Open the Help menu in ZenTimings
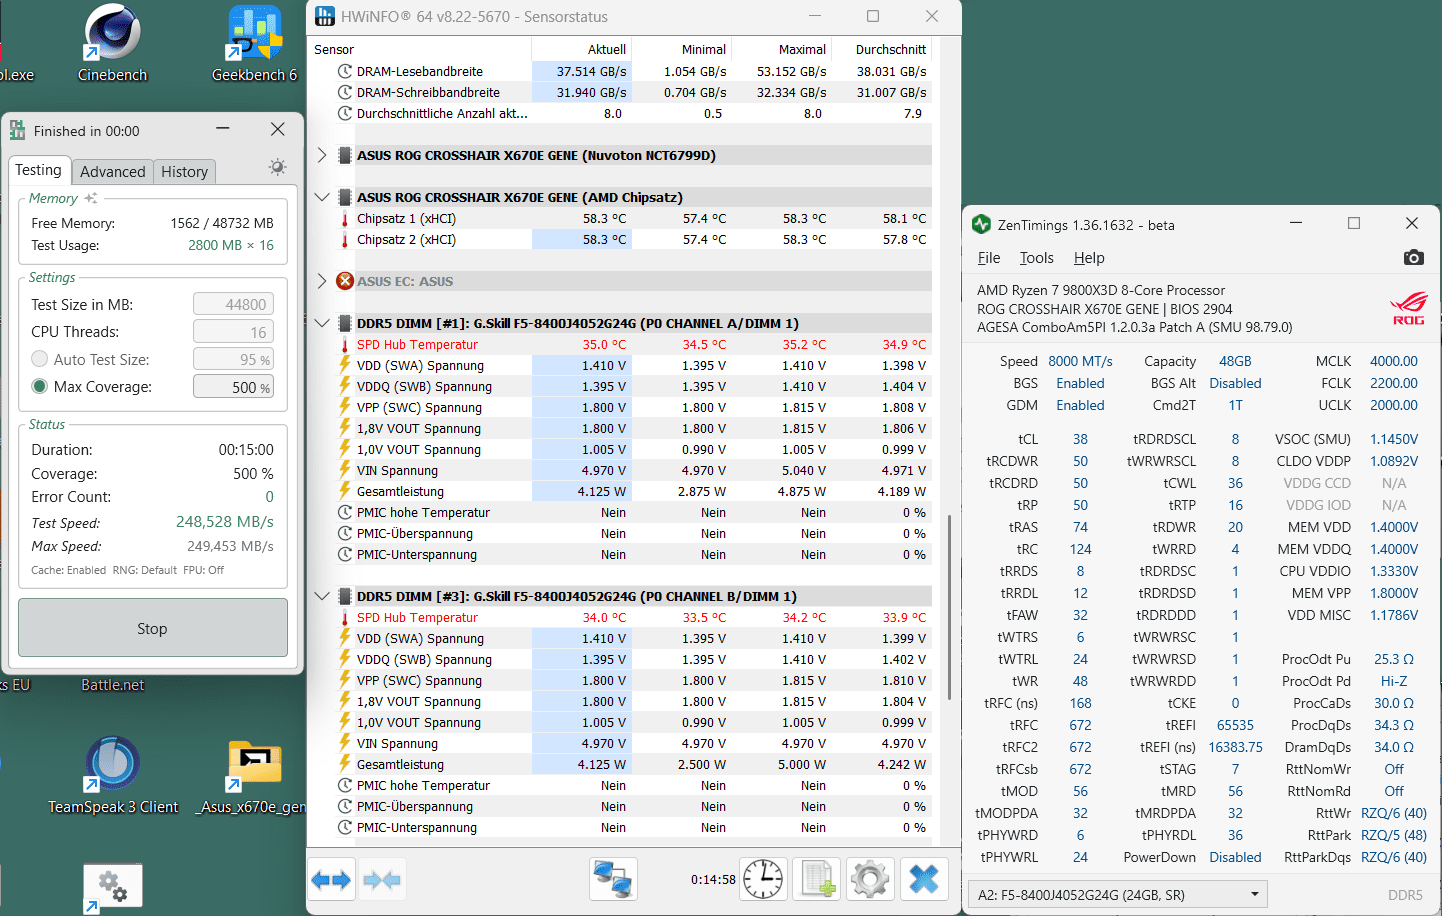Image resolution: width=1442 pixels, height=916 pixels. [1089, 258]
